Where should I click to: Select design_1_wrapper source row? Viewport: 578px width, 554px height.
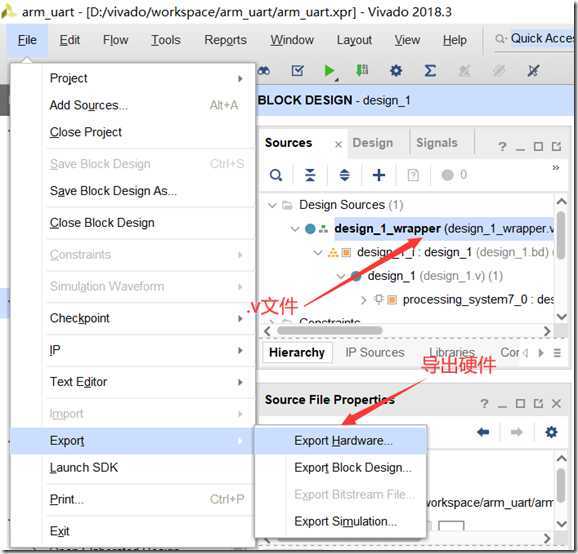point(444,229)
